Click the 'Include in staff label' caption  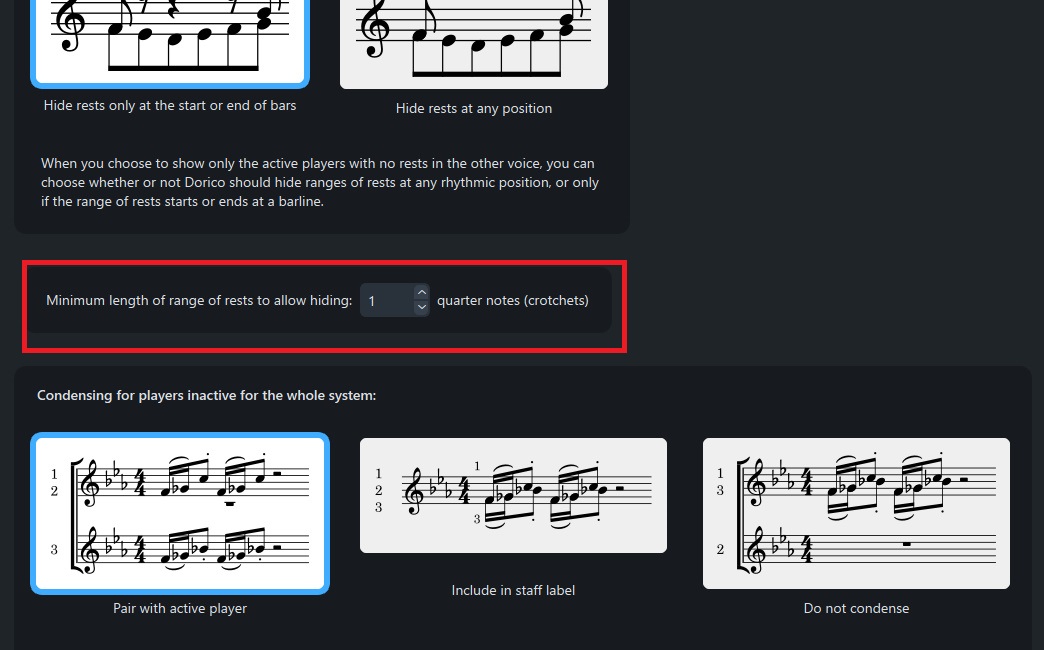coord(513,590)
